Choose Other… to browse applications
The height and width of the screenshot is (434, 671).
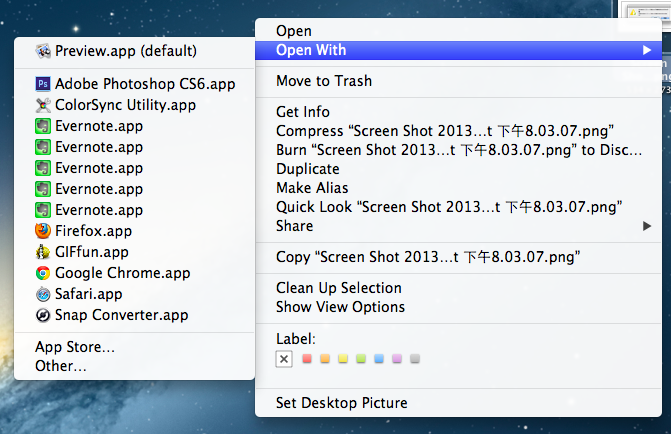point(134,366)
